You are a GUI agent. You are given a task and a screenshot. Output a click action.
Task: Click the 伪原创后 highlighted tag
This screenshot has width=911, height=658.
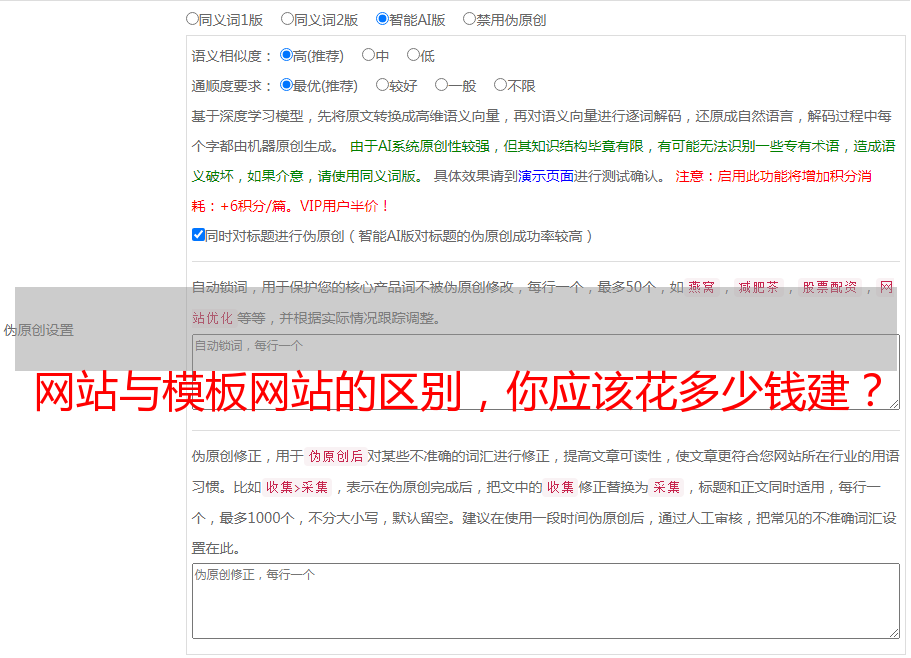[336, 456]
